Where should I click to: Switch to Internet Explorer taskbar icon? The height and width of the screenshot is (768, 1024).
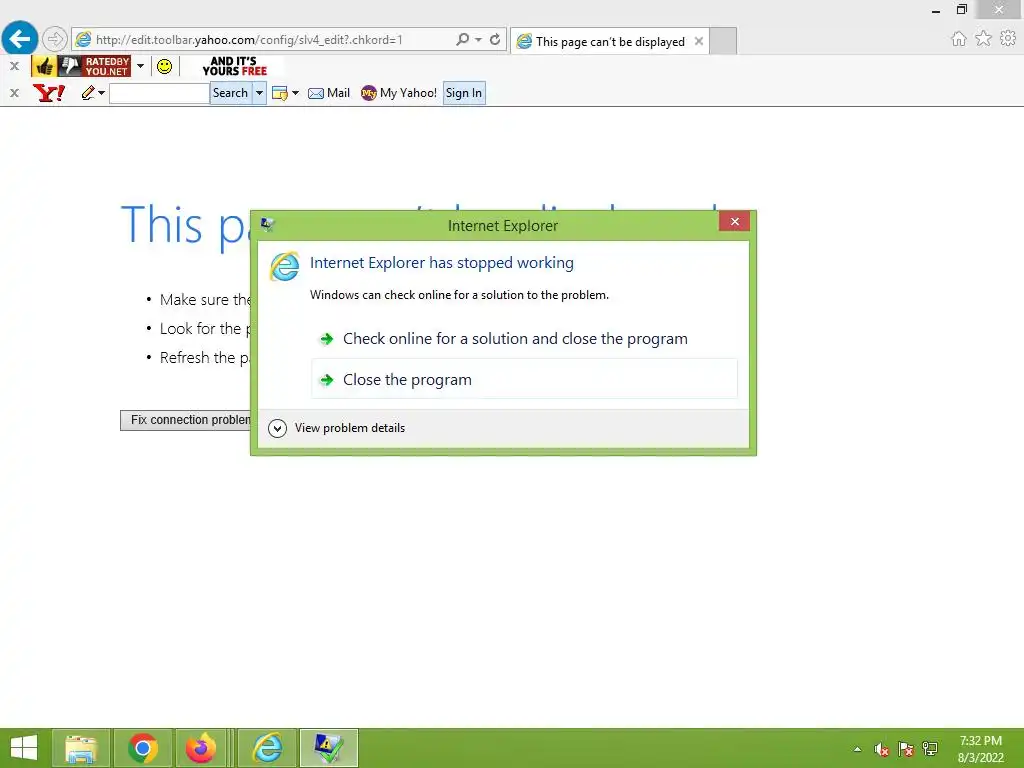[267, 748]
